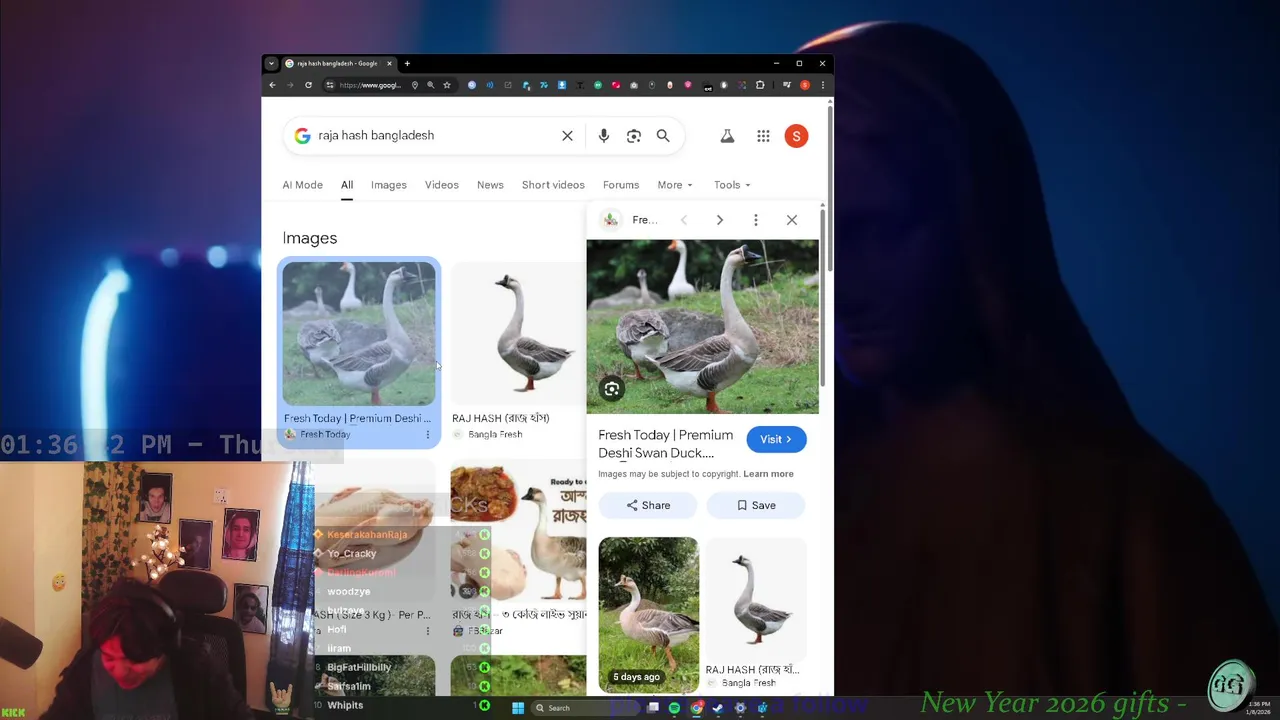The image size is (1280, 720).
Task: Edit the search query raja hash bangladesh
Action: 376,135
